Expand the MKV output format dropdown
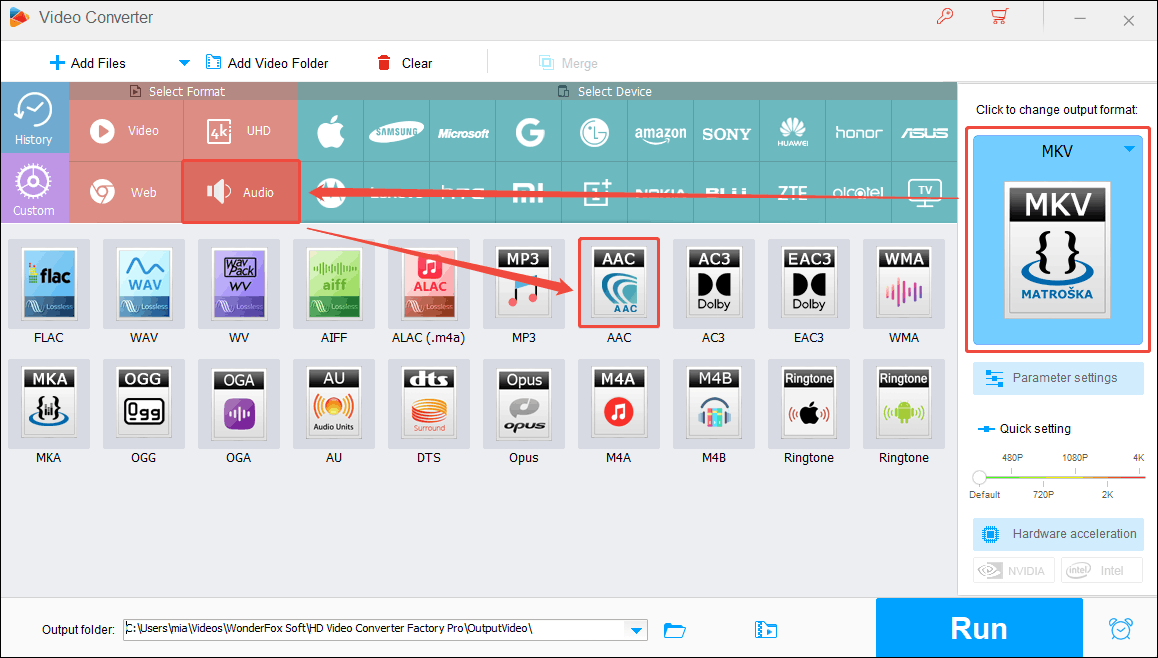This screenshot has height=658, width=1158. (1129, 150)
